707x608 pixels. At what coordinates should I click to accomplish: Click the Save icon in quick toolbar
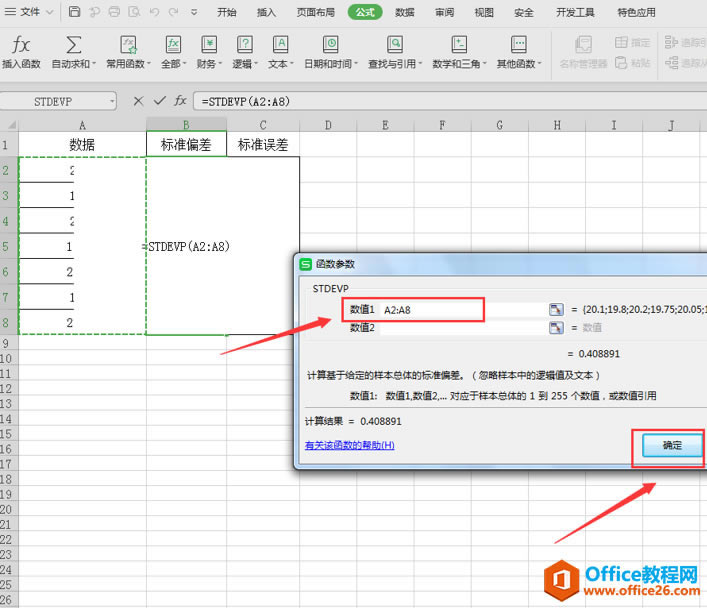point(74,12)
